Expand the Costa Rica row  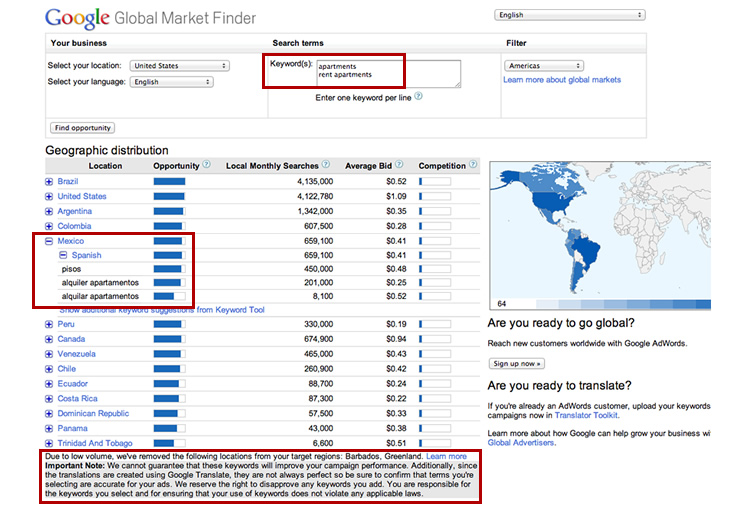tap(49, 399)
